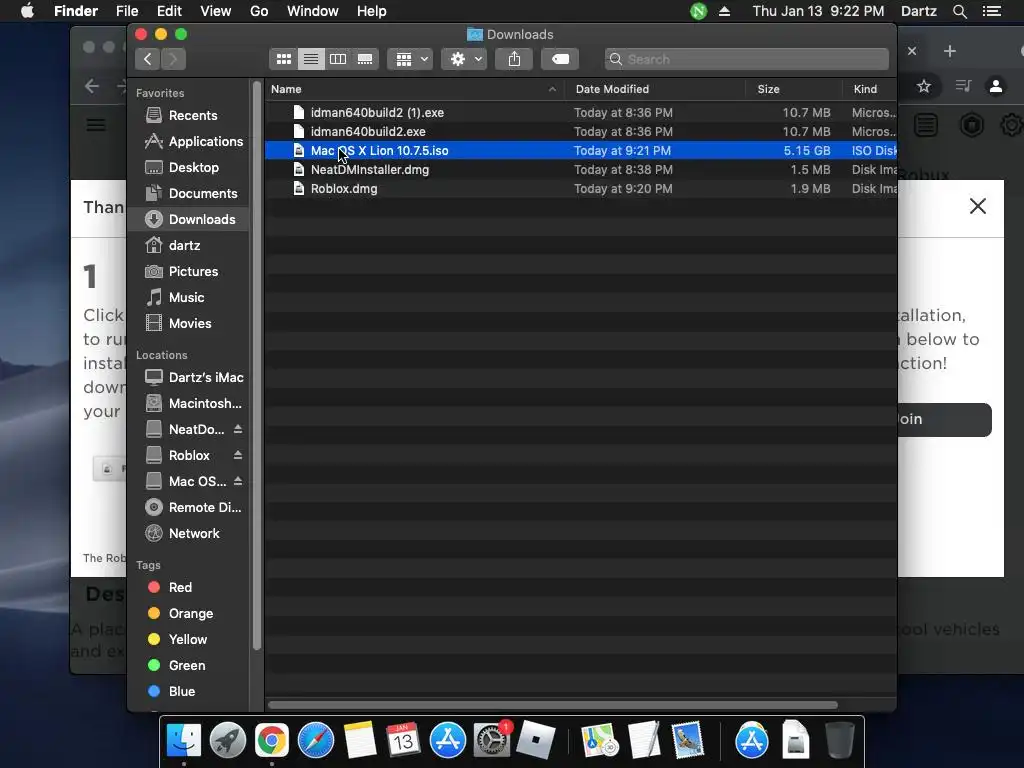Viewport: 1024px width, 768px height.
Task: Open System Preferences from the Dock
Action: pos(492,741)
